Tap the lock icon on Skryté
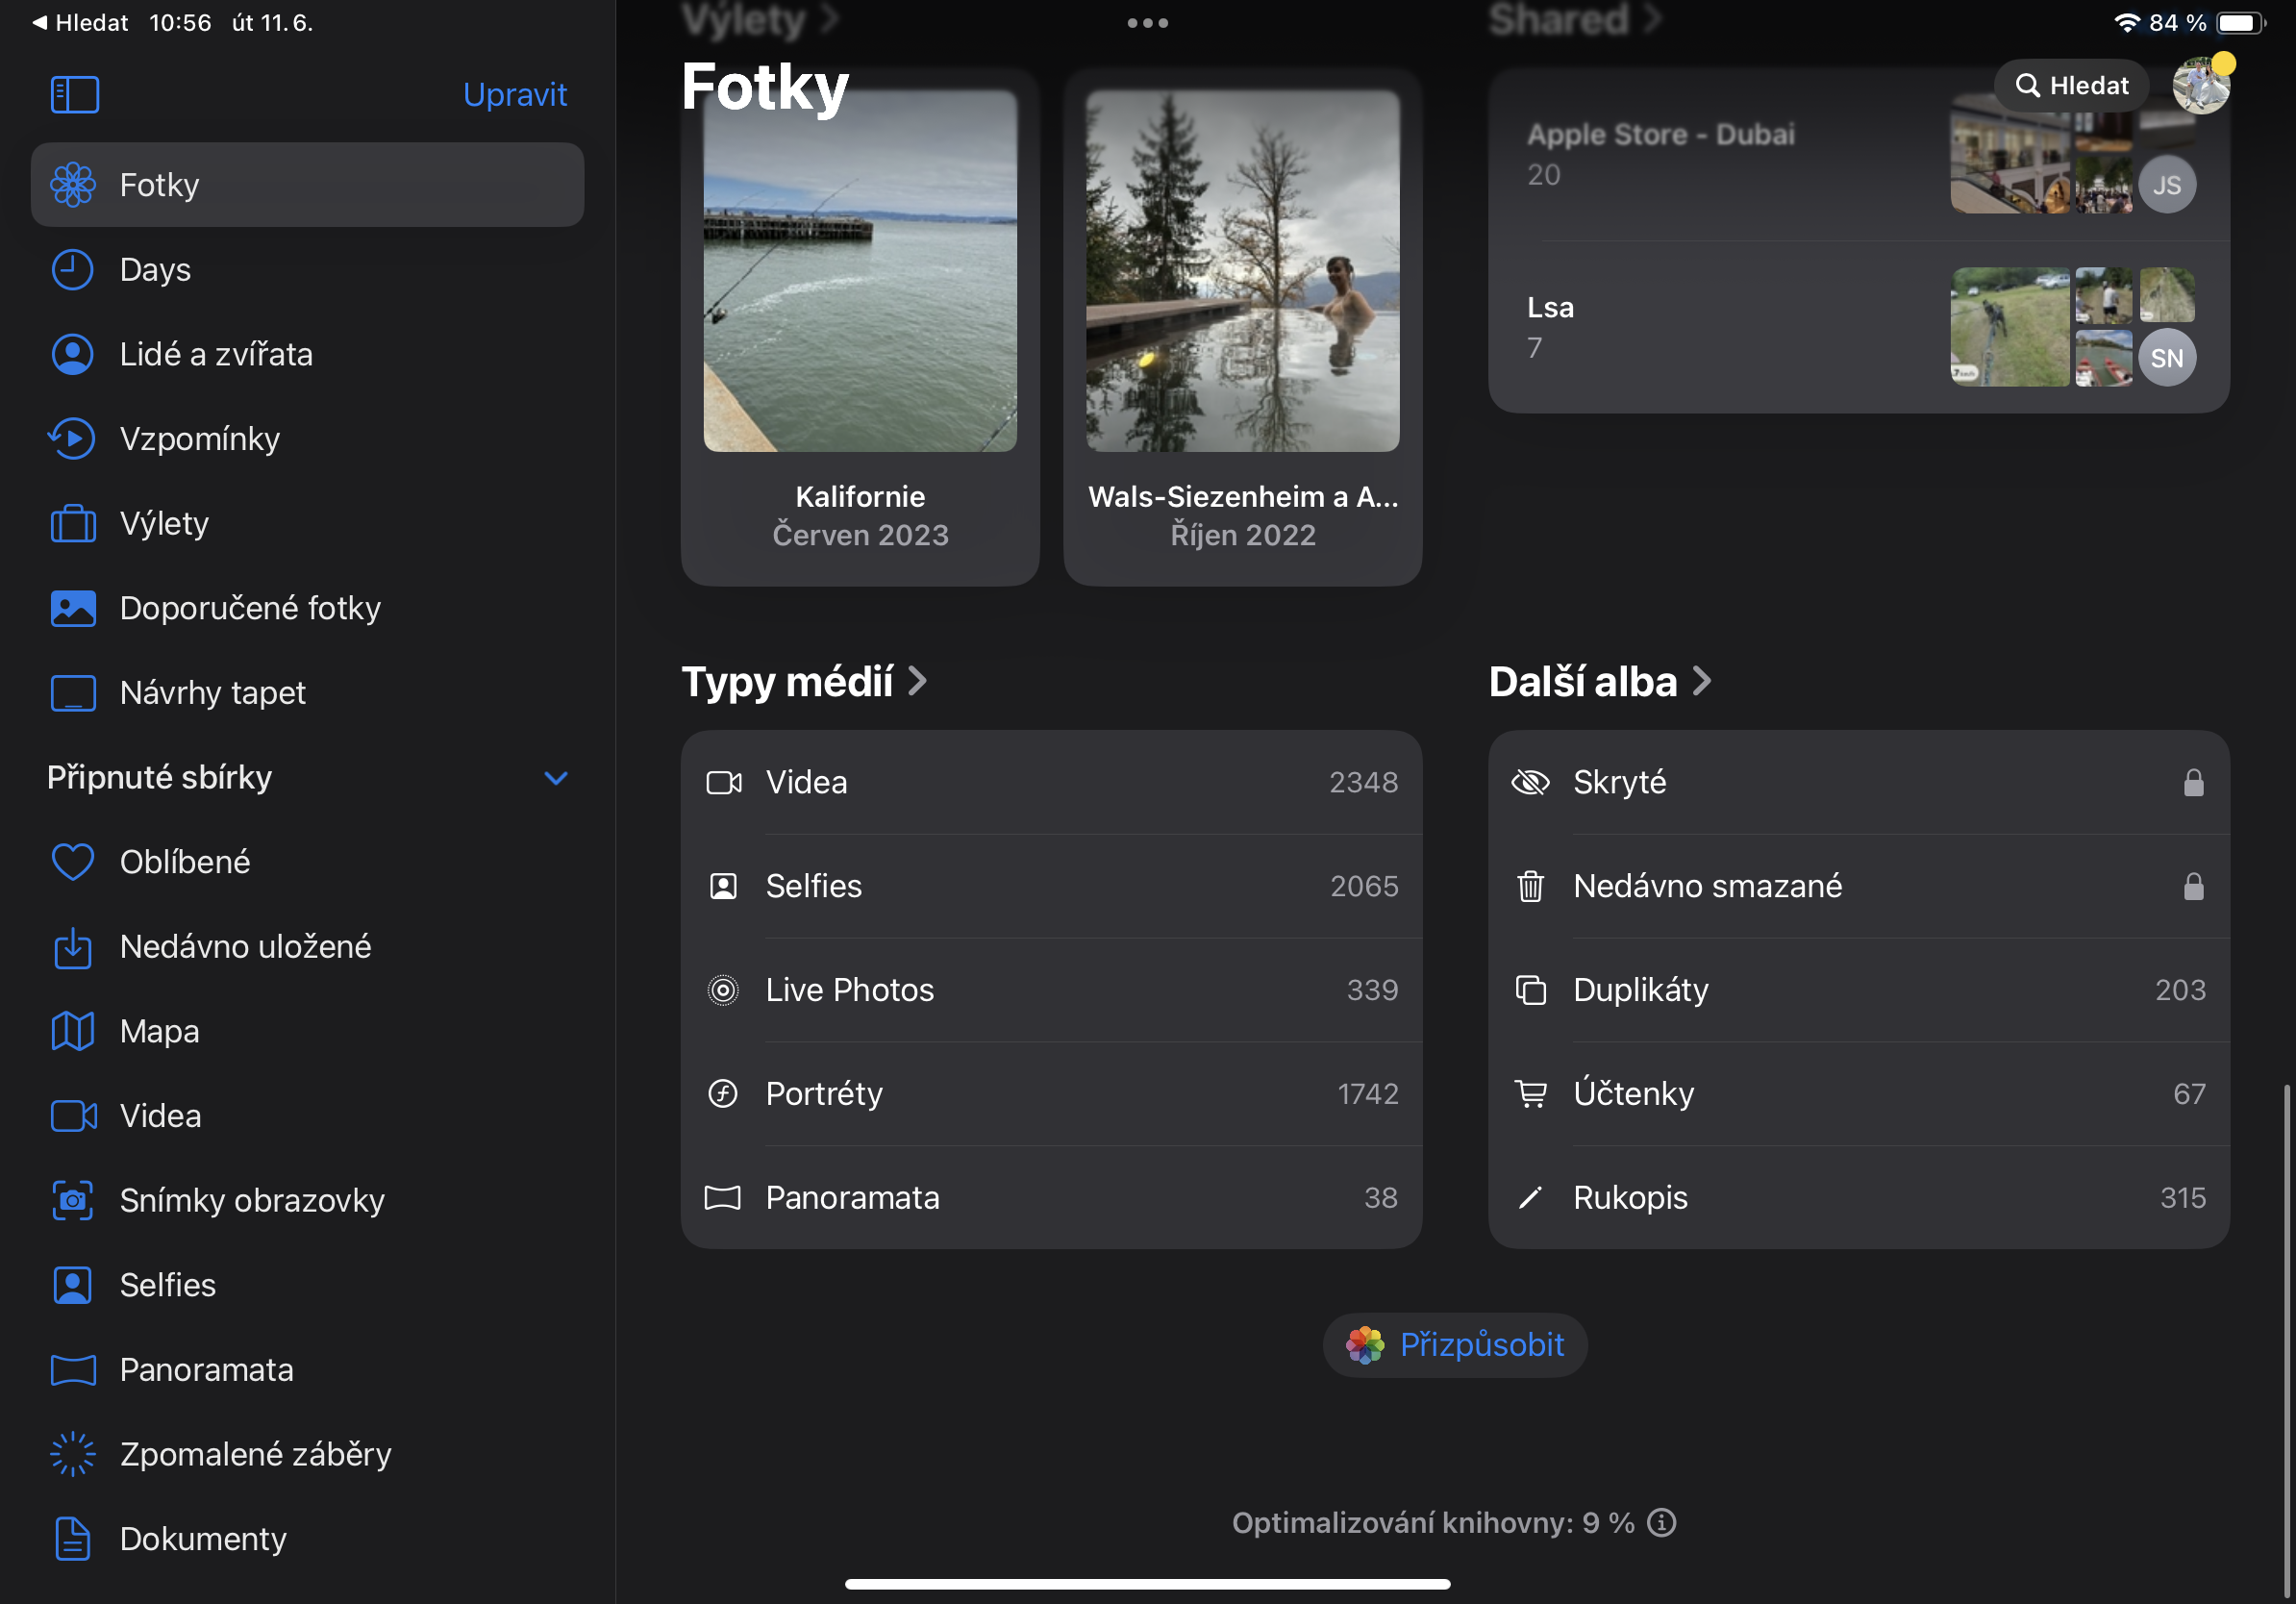2296x1604 pixels. pyautogui.click(x=2193, y=783)
